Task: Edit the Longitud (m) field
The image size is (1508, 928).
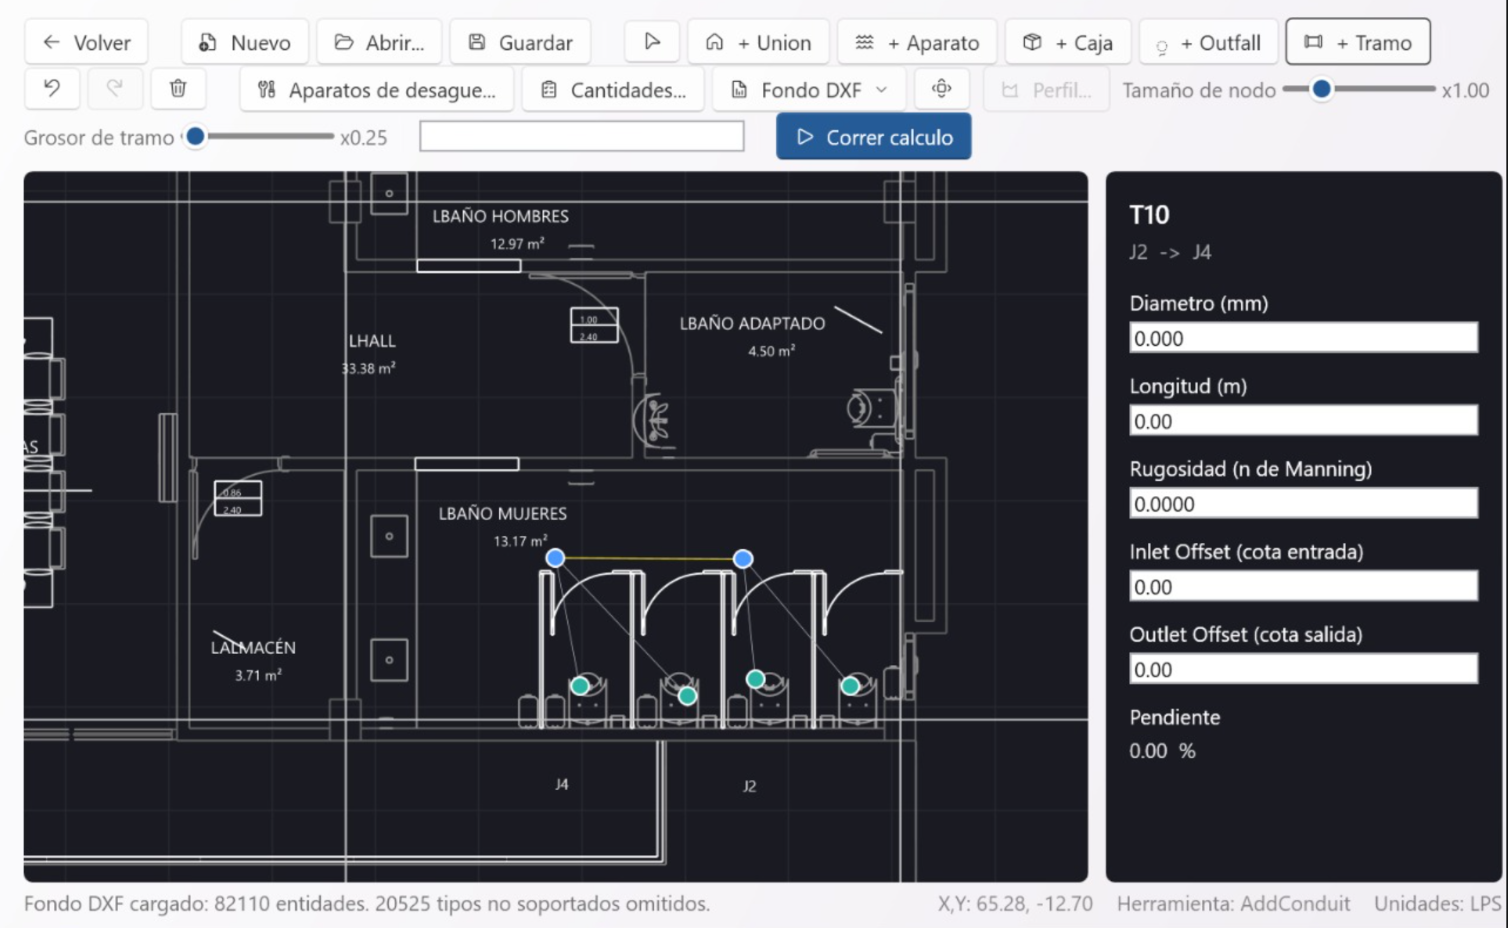Action: point(1303,421)
